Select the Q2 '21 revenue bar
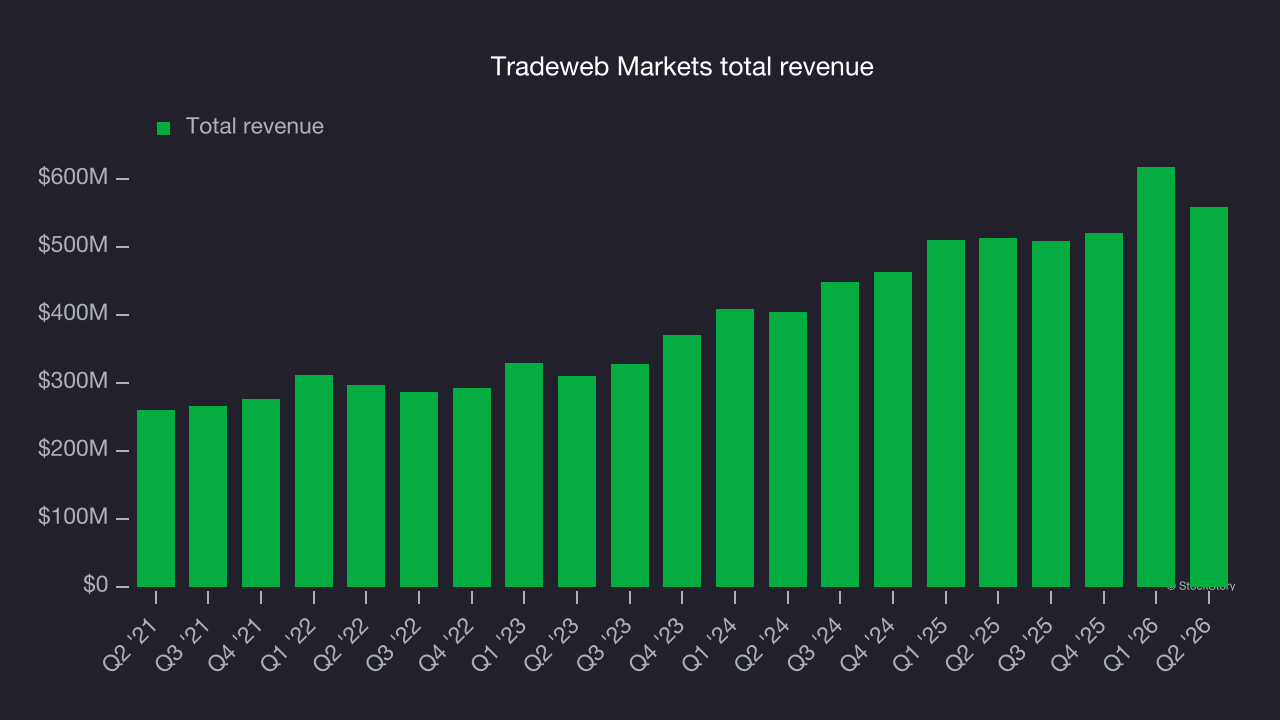This screenshot has height=720, width=1280. point(156,498)
